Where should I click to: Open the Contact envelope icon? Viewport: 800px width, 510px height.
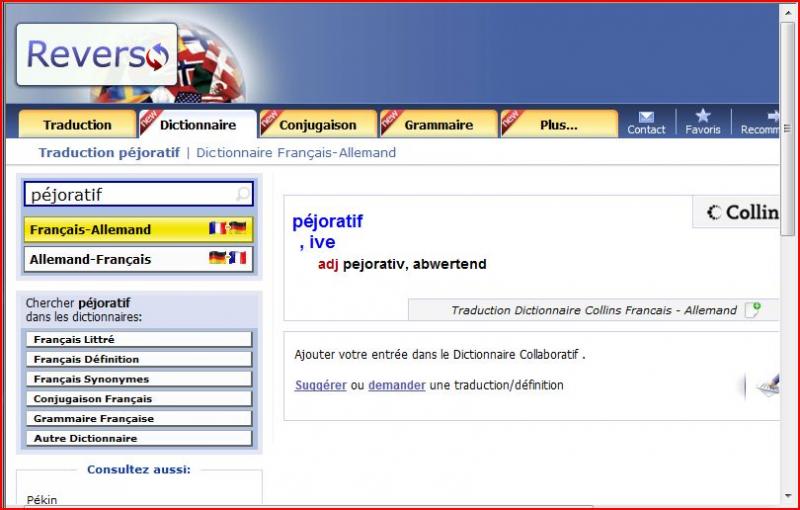click(x=646, y=117)
